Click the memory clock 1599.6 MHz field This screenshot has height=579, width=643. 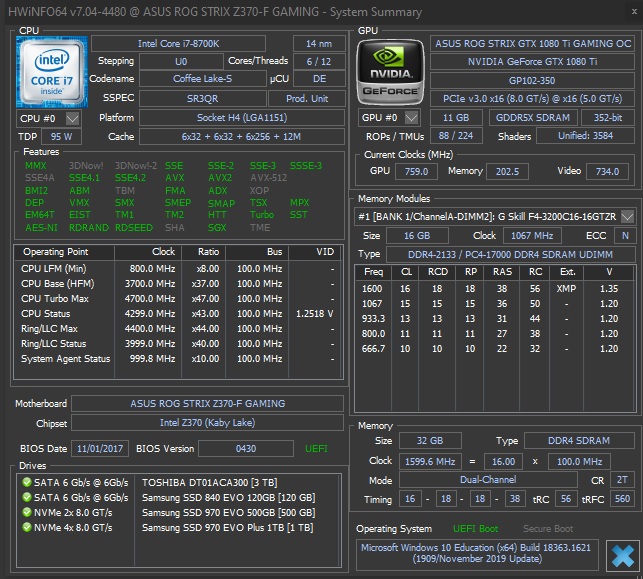click(430, 462)
